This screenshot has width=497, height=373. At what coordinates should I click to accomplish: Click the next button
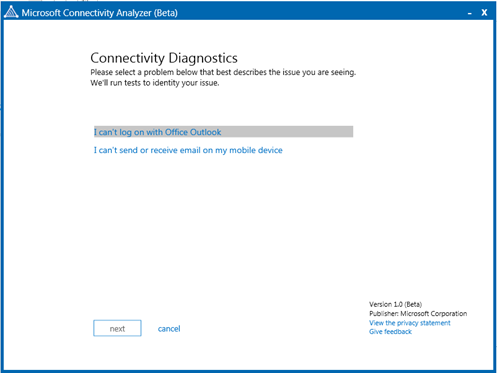tap(117, 328)
